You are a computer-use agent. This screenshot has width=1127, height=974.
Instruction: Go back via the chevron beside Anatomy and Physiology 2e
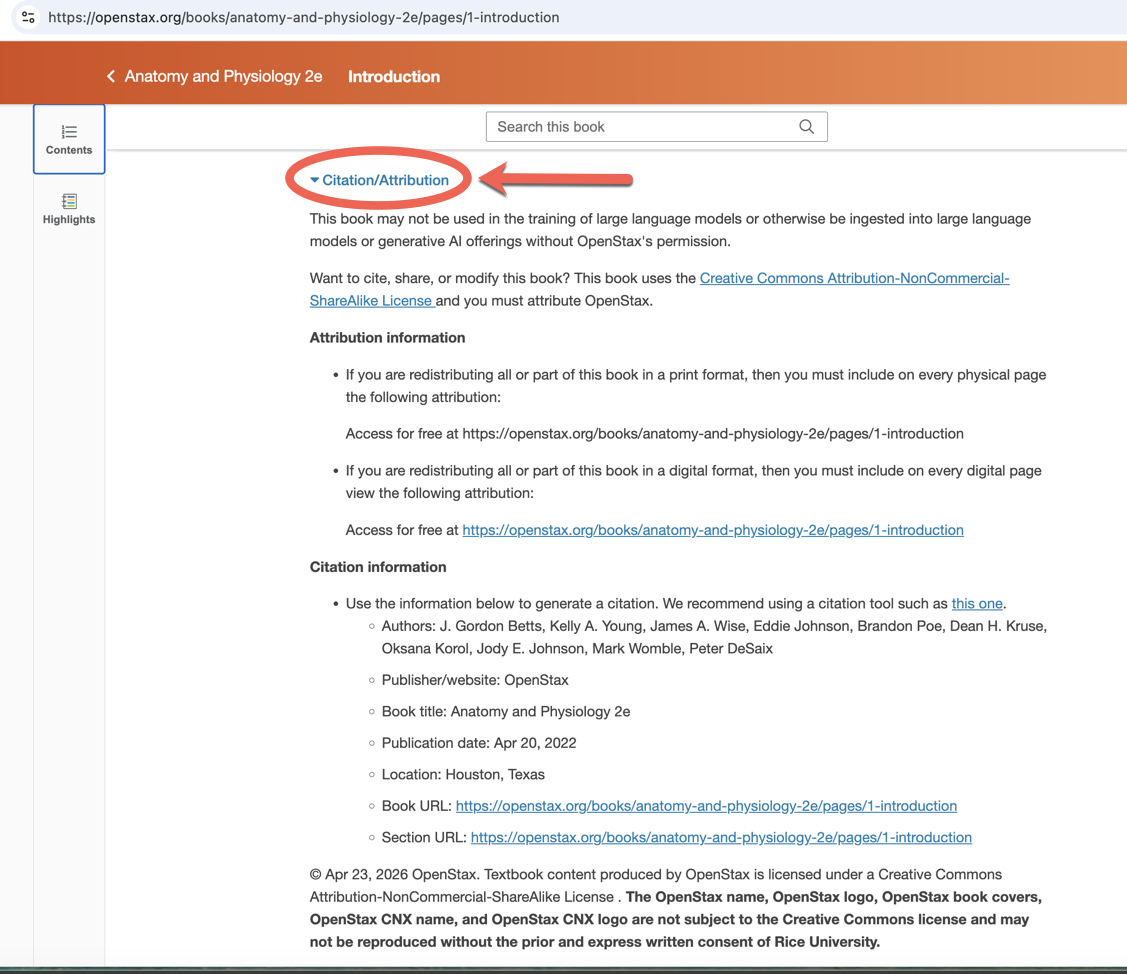pos(111,76)
